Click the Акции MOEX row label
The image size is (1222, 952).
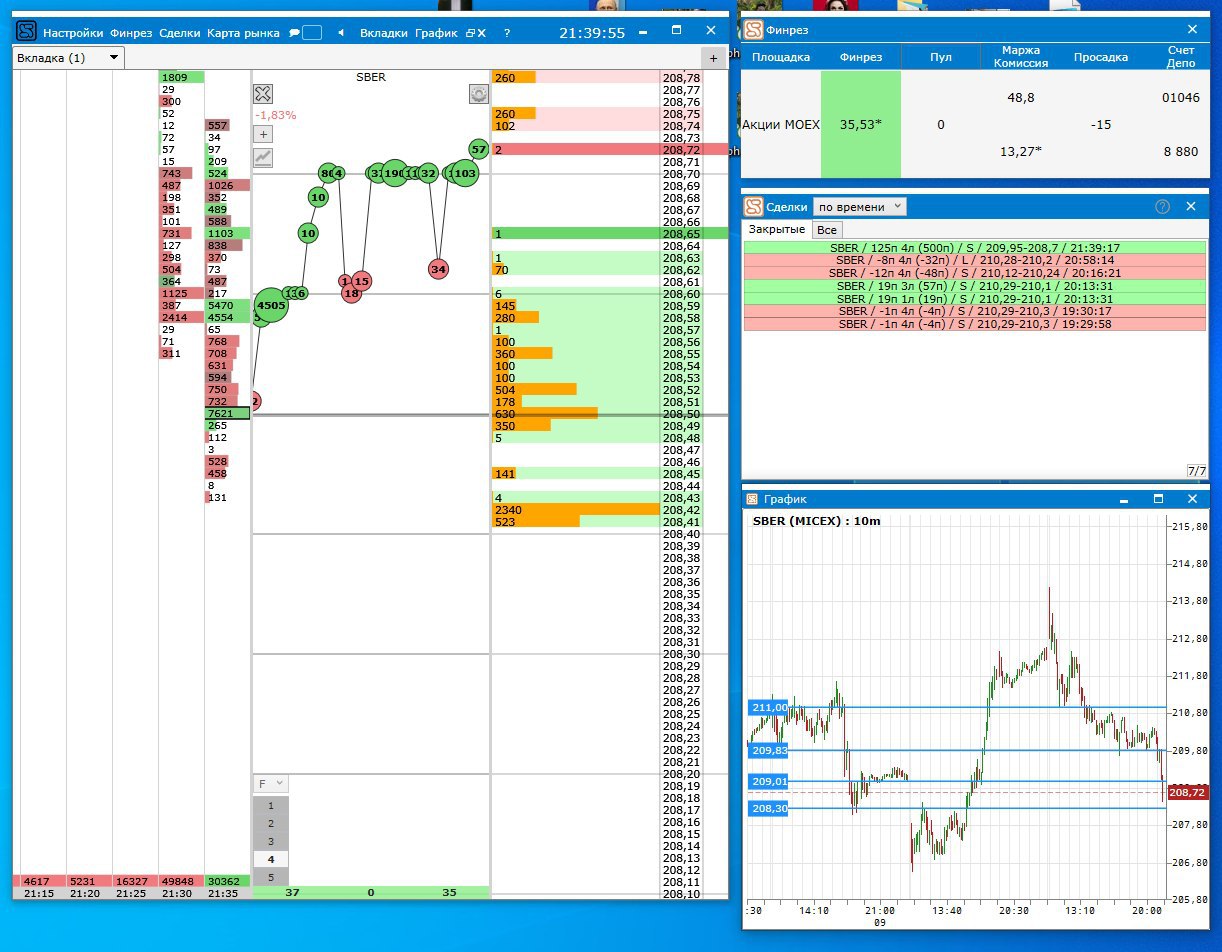781,125
